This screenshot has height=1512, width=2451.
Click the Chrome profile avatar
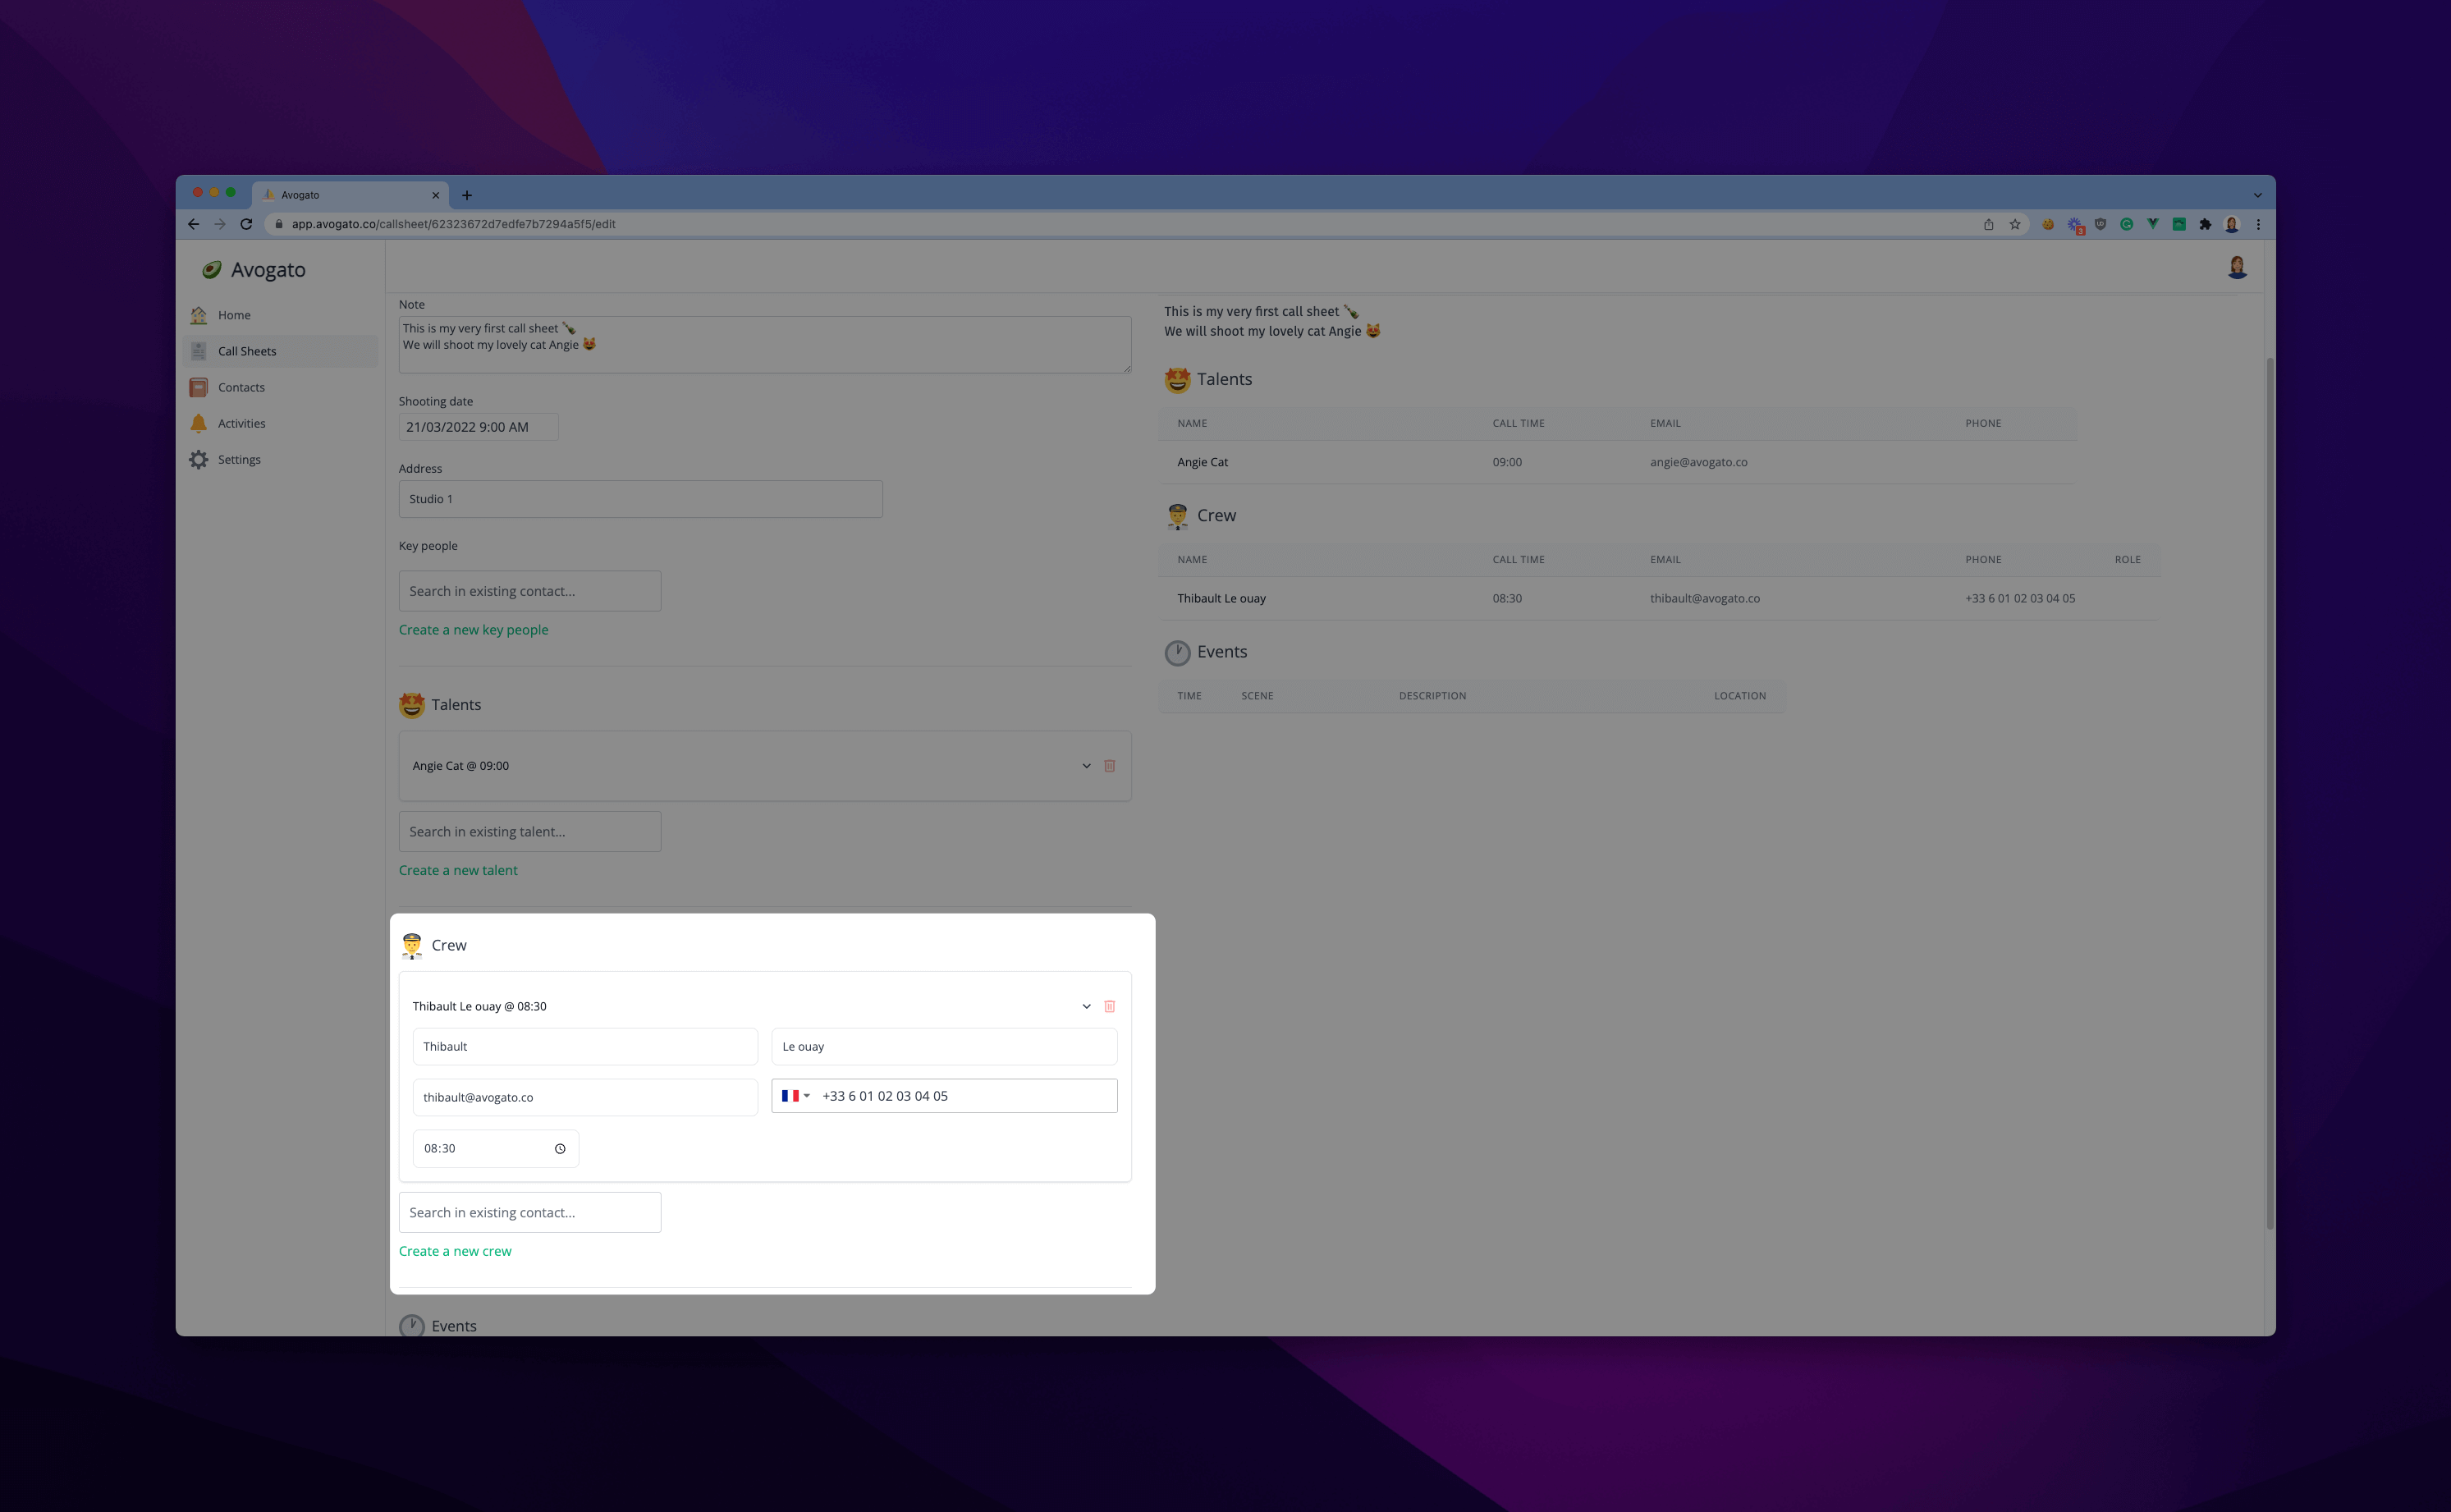[2231, 224]
